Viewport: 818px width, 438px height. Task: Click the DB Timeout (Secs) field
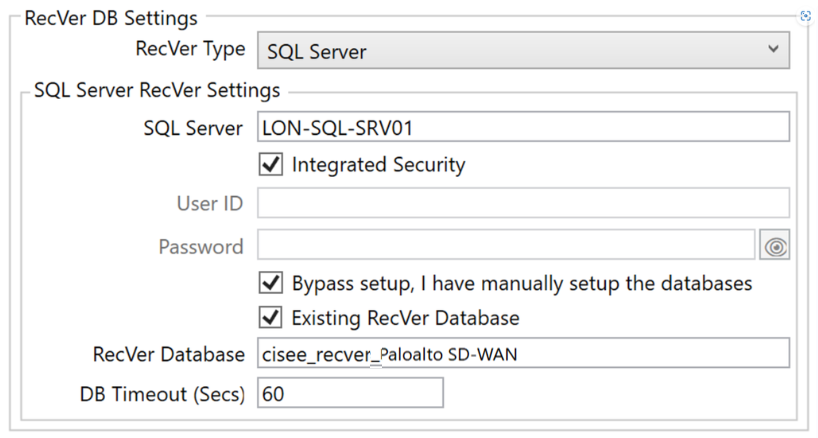350,393
